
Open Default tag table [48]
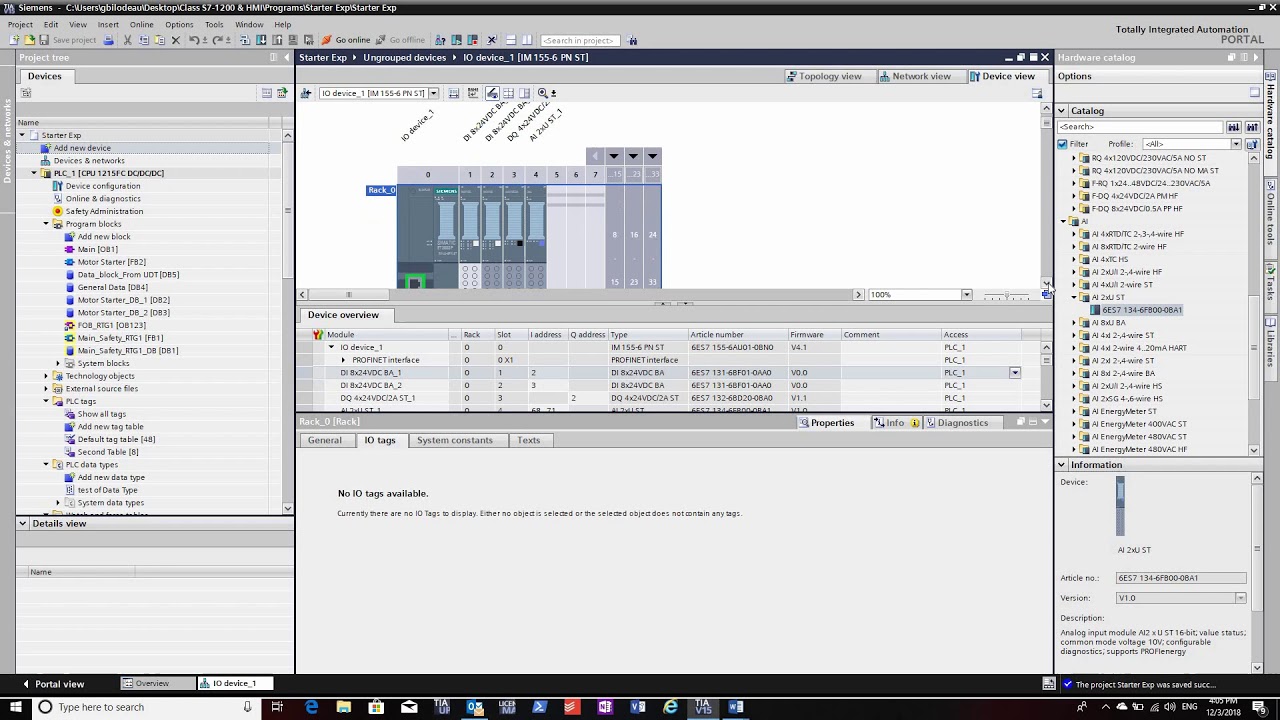[x=116, y=439]
